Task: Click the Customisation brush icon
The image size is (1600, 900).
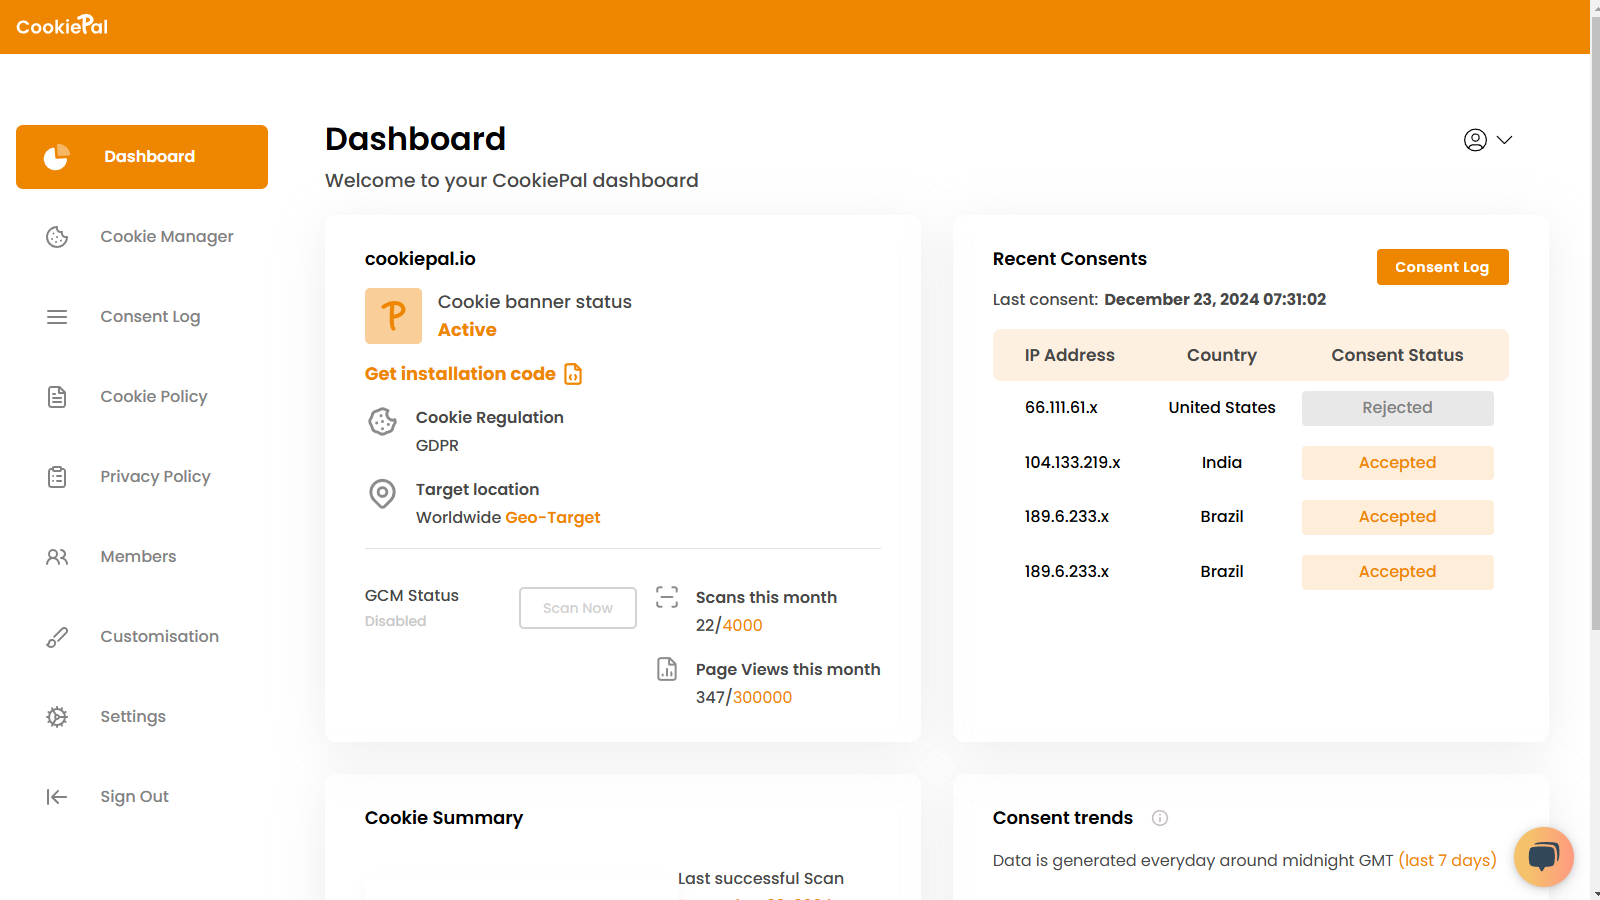Action: coord(57,637)
